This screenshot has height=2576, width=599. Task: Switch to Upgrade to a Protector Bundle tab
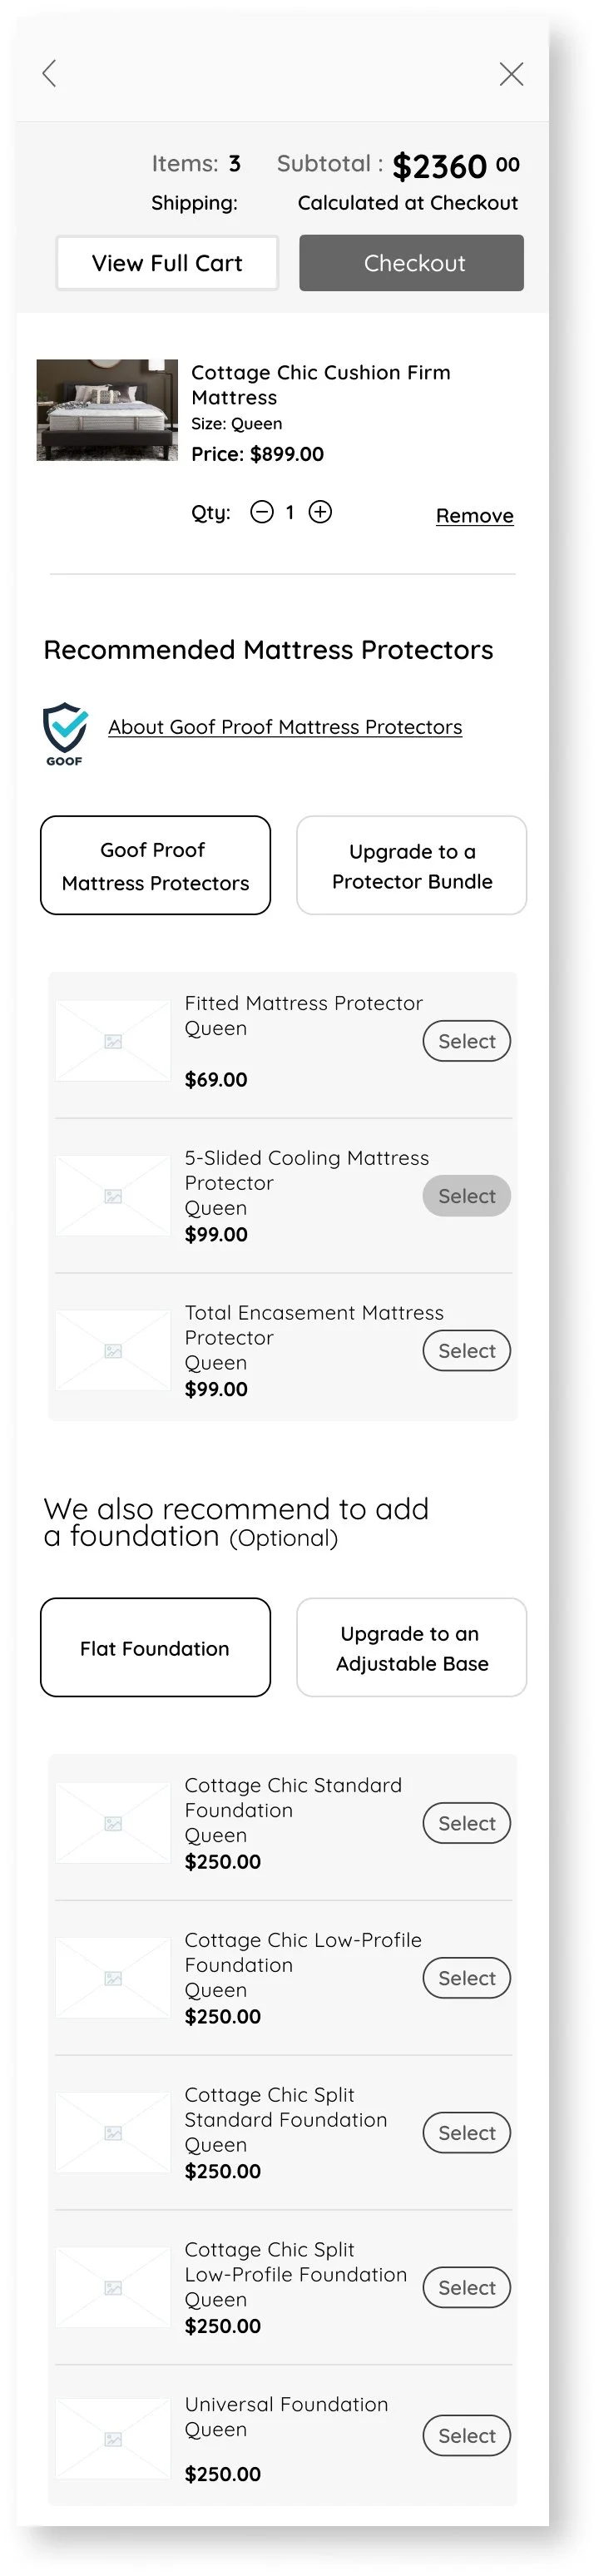[x=411, y=865]
